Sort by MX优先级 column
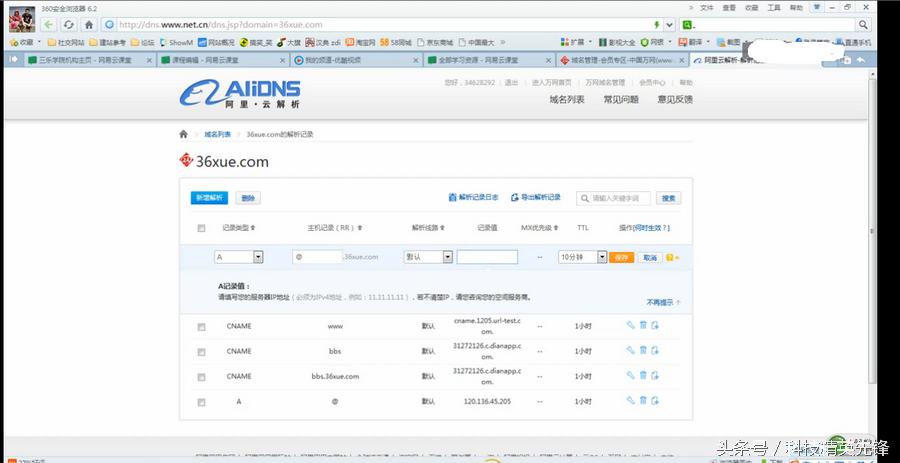This screenshot has height=463, width=900. pos(540,228)
